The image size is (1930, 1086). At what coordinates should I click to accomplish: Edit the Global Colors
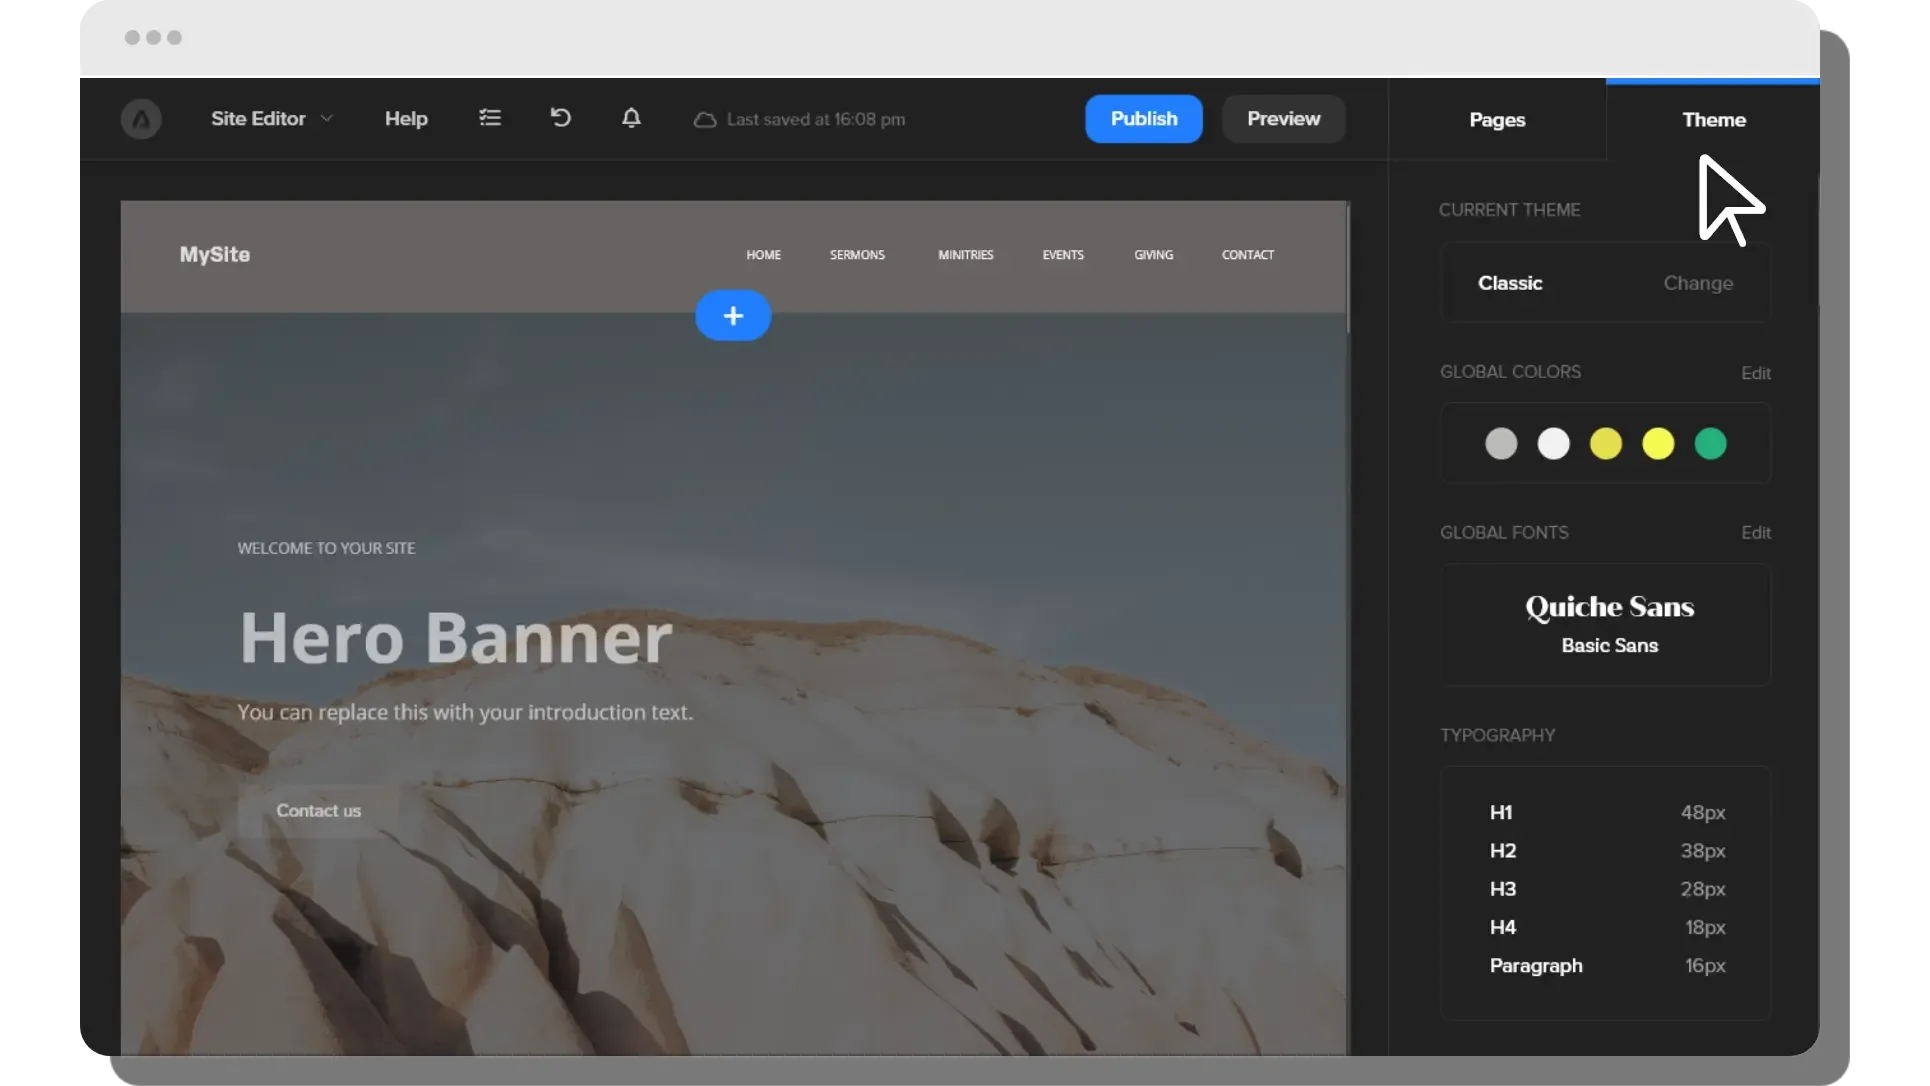1755,373
